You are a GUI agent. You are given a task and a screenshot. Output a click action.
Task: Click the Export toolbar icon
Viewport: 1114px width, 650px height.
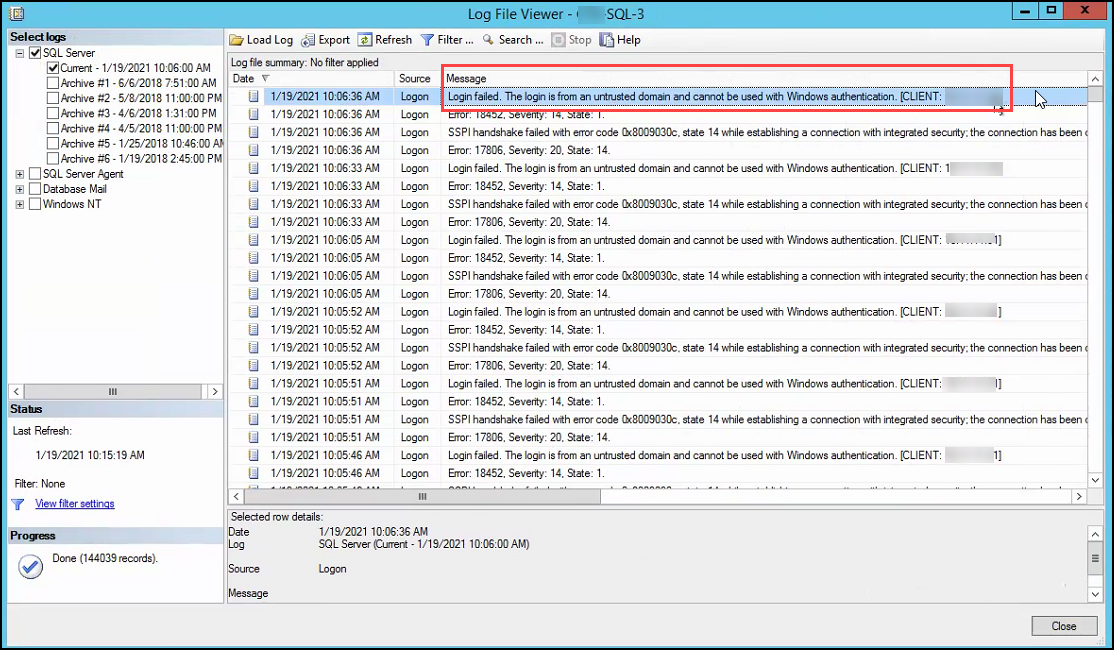(x=308, y=40)
